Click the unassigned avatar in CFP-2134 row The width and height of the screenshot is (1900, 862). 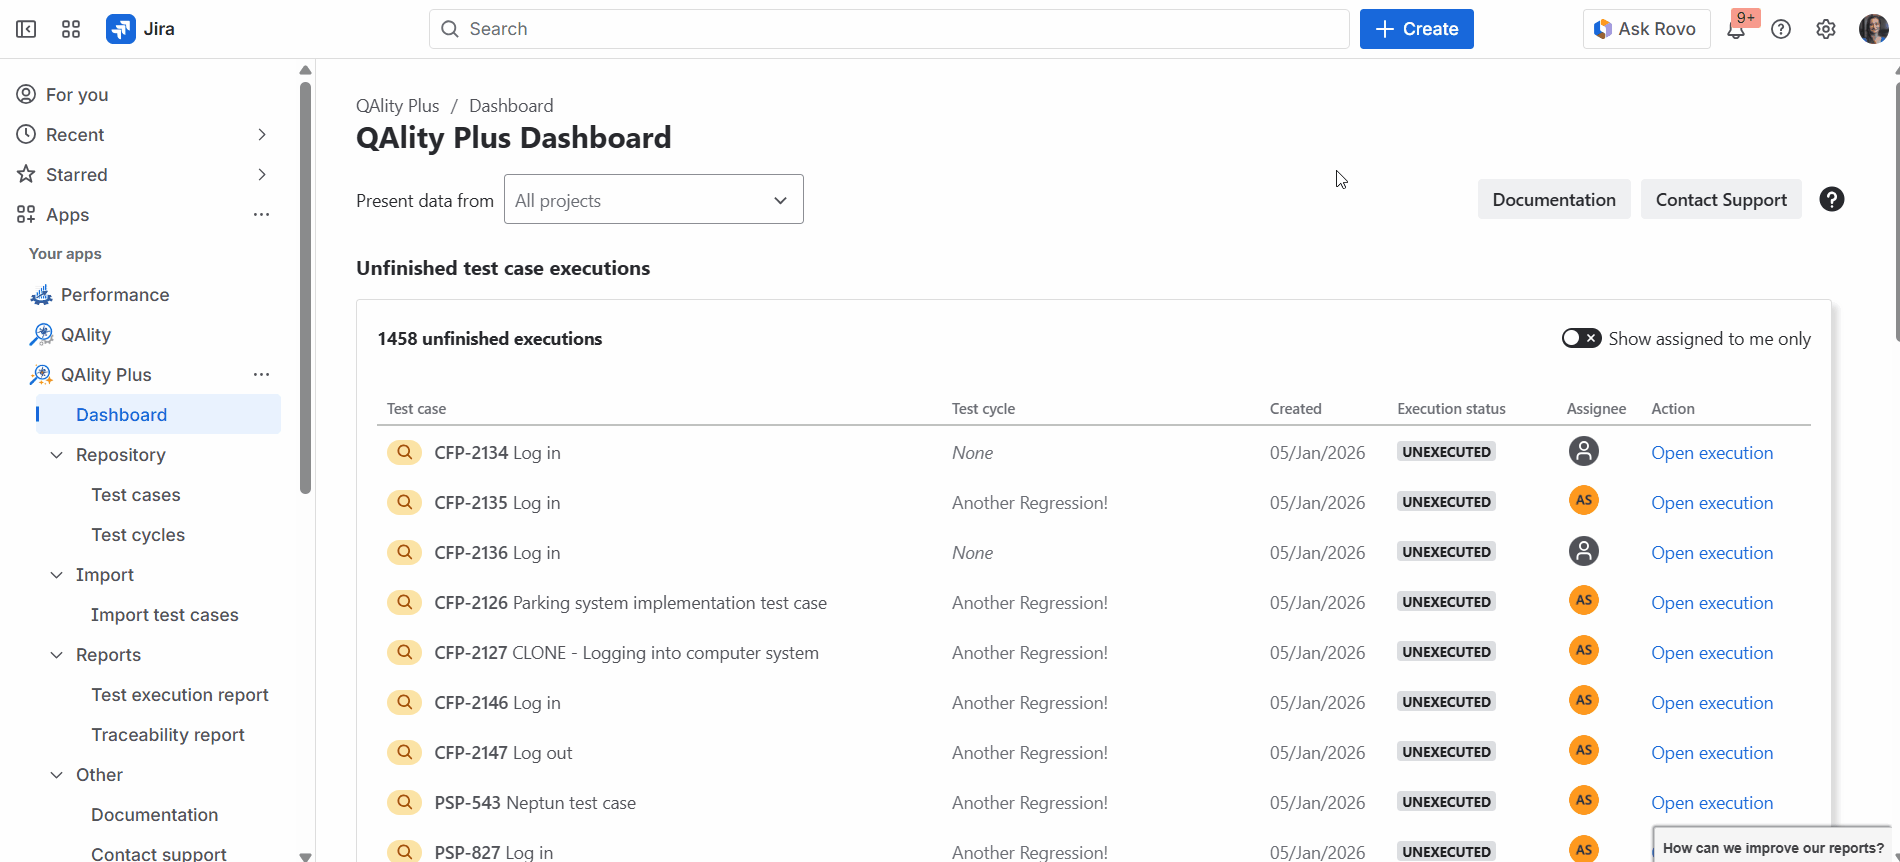[1583, 451]
